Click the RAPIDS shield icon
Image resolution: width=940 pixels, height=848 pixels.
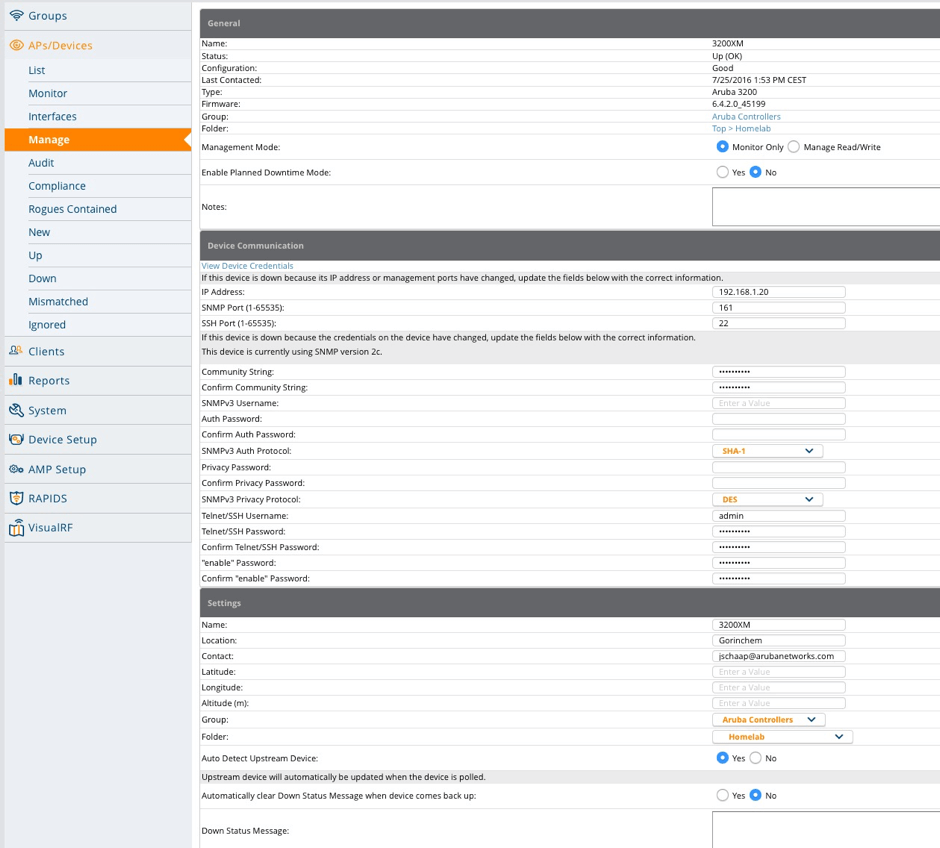coord(16,498)
